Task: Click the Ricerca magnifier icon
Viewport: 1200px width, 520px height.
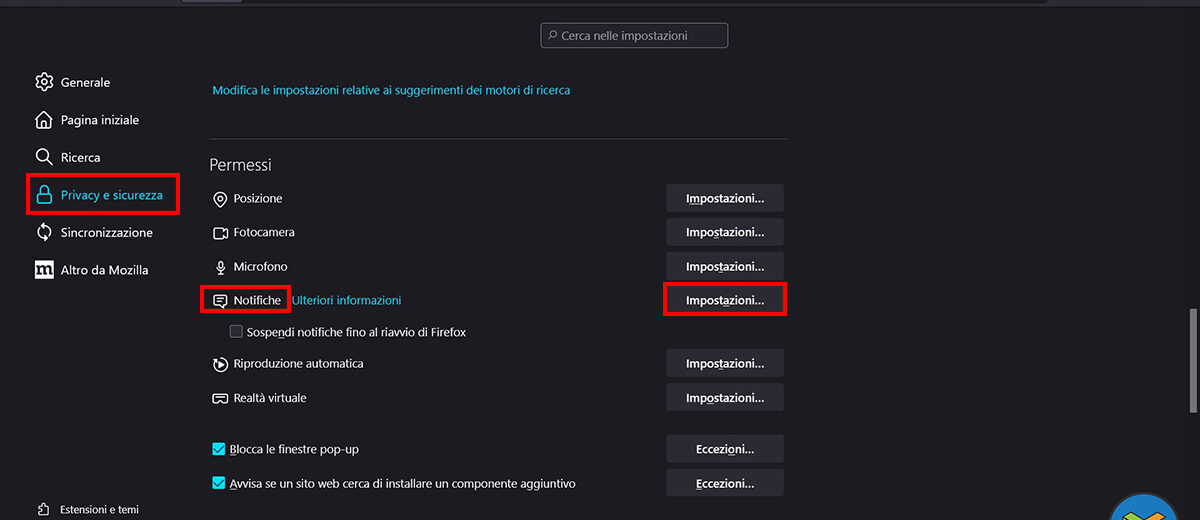Action: click(44, 157)
